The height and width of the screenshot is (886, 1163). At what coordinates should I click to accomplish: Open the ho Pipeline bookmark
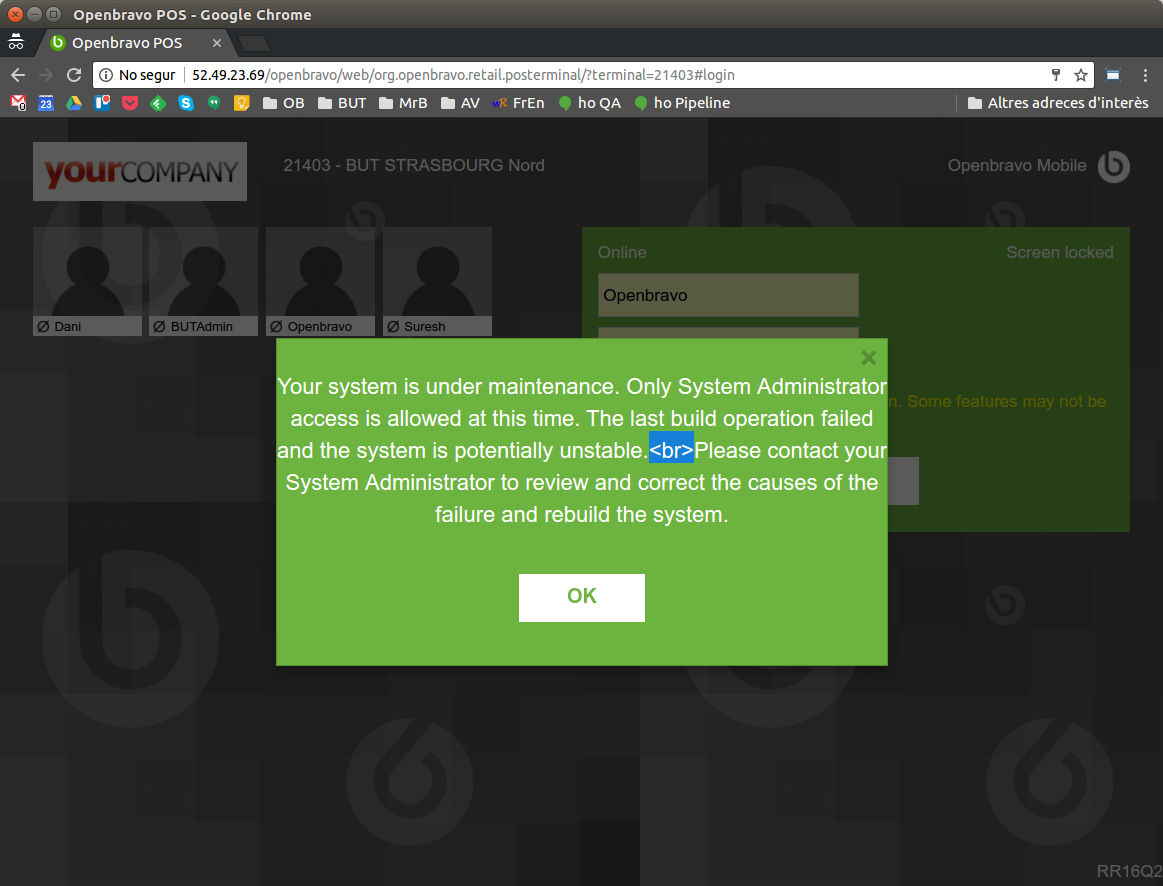(682, 103)
